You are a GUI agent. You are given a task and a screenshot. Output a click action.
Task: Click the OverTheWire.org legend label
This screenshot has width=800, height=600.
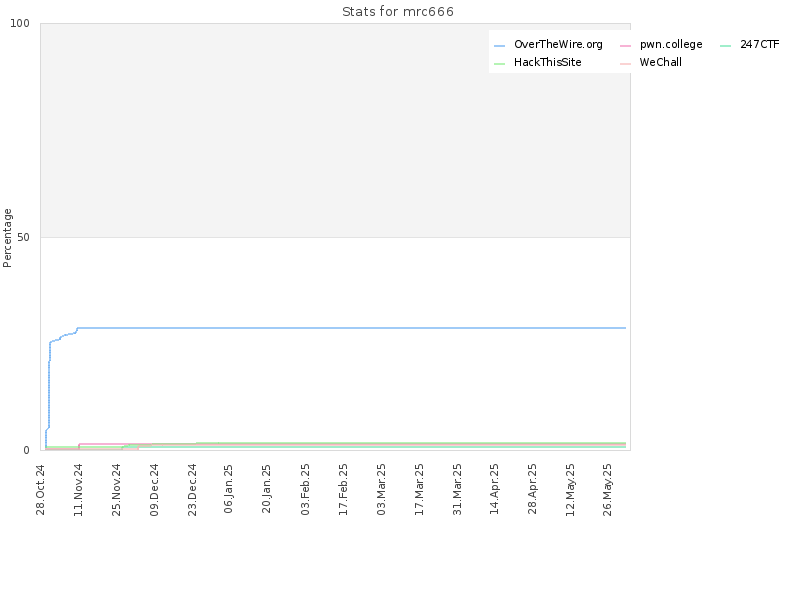[558, 44]
